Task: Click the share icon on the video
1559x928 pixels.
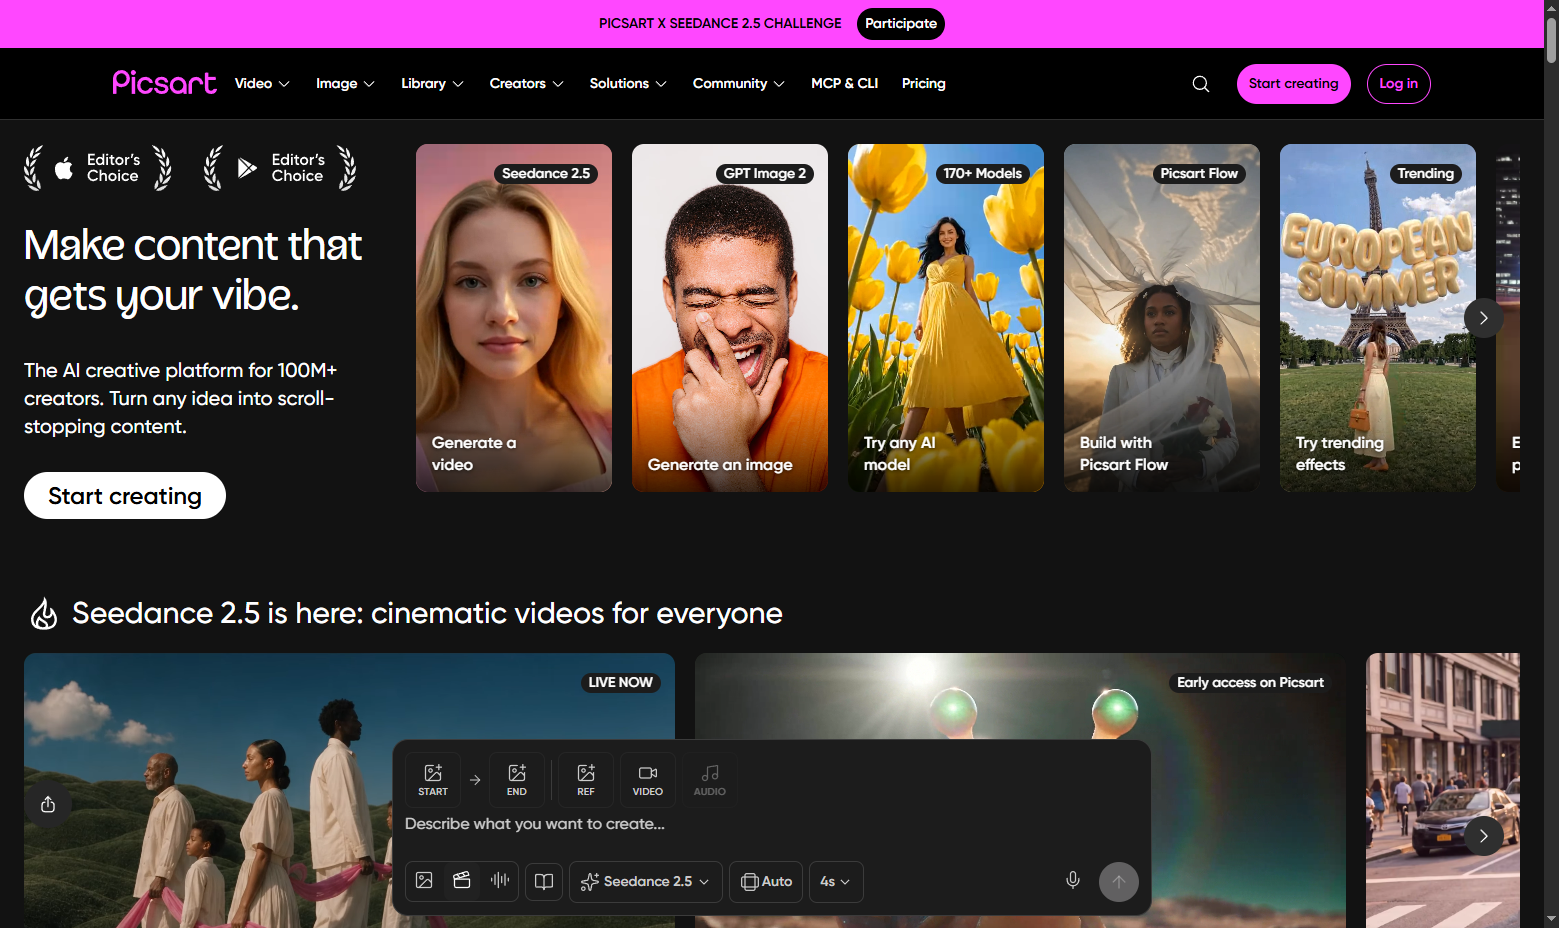Action: click(48, 805)
